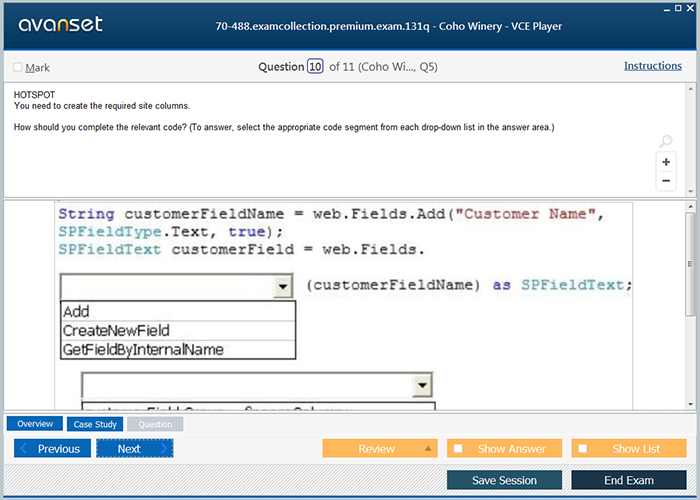
Task: Click answer area scroll down arrow
Action: coord(690,404)
